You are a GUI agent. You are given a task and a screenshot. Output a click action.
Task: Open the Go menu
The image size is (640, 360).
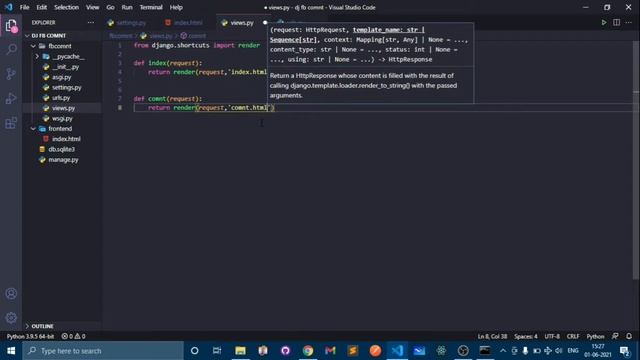tap(110, 7)
